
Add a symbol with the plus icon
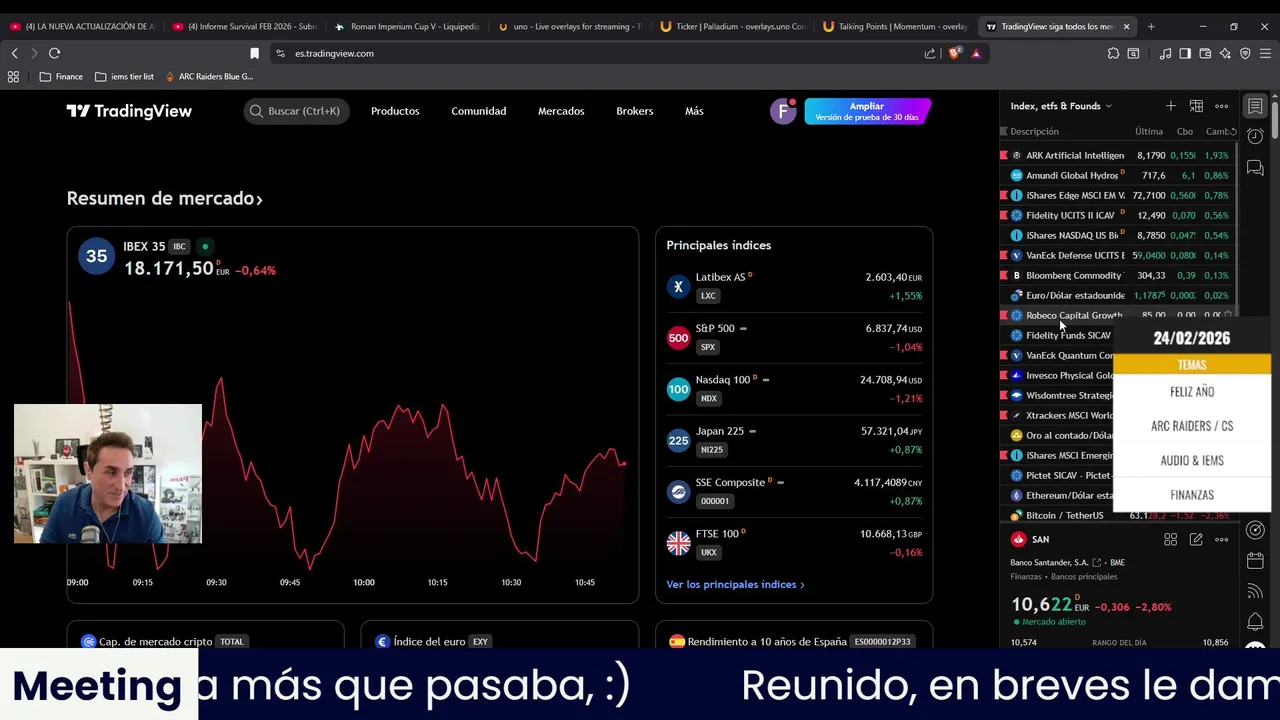tap(1170, 106)
